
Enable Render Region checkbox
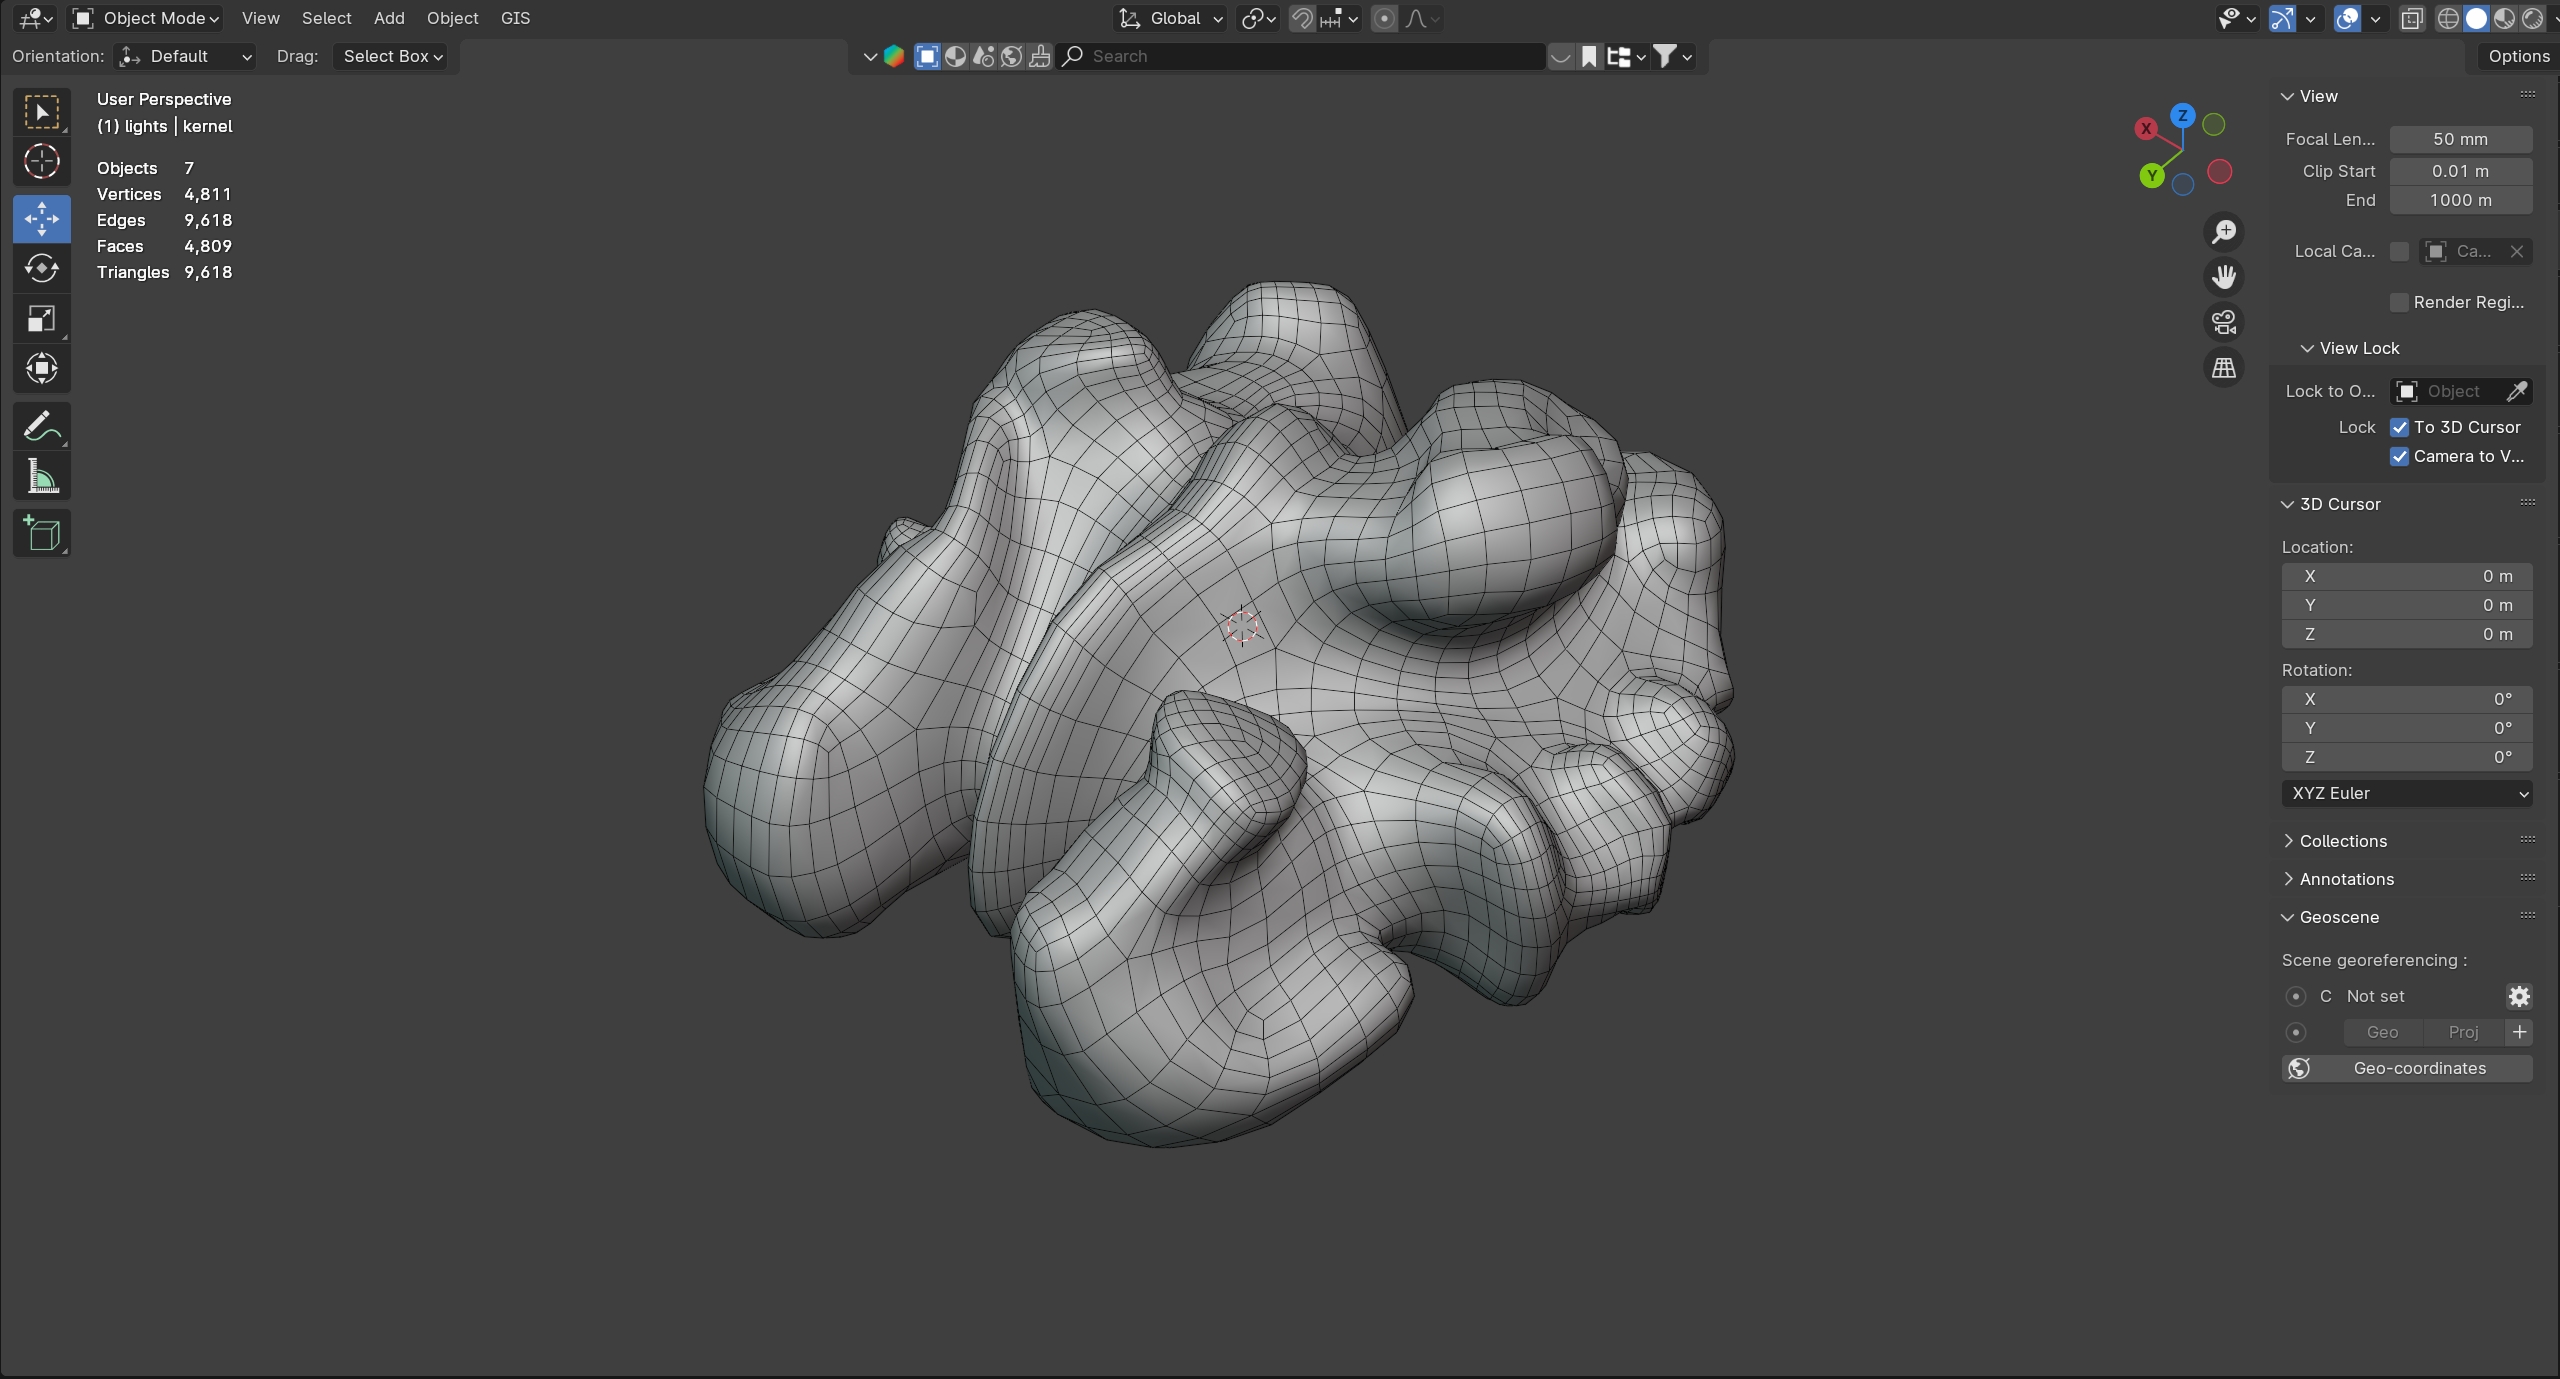[x=2399, y=302]
